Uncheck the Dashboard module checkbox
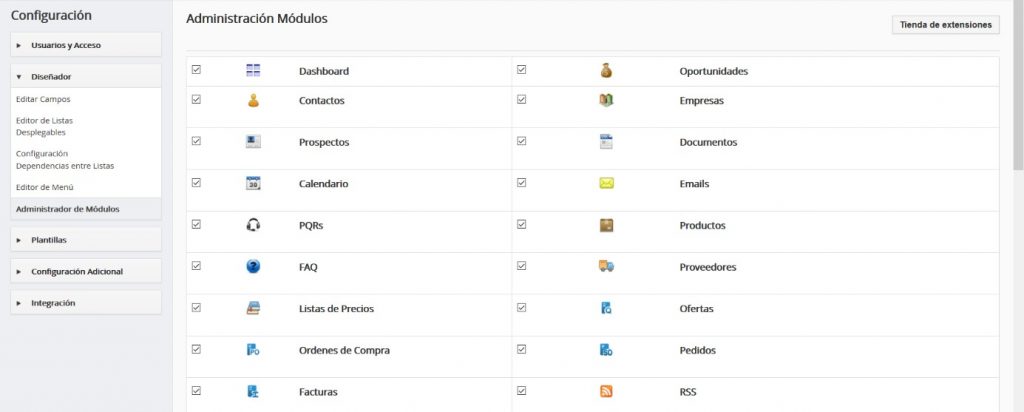Screen dimensions: 1024x412 pos(196,70)
